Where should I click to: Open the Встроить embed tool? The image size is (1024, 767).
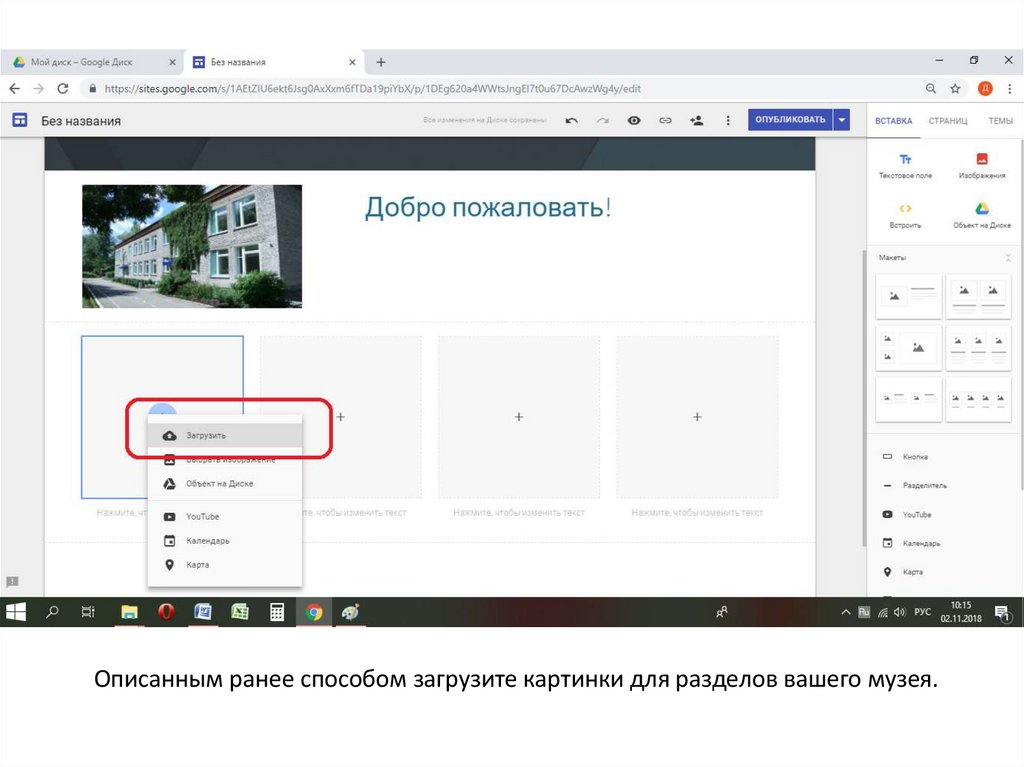click(905, 215)
